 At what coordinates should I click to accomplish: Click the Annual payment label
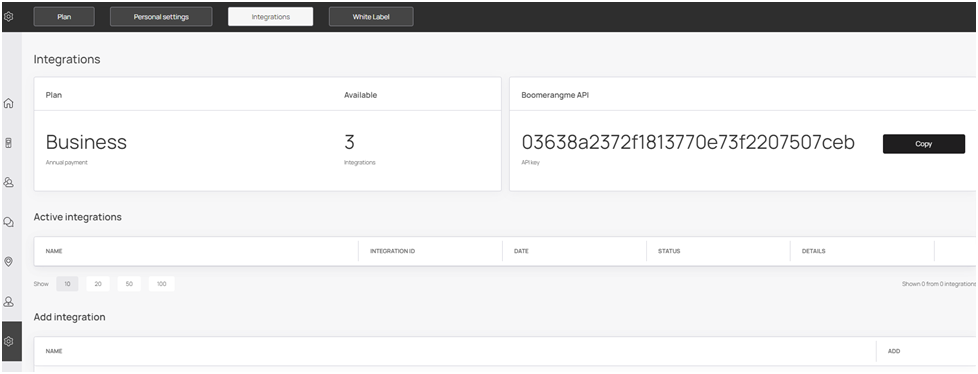[67, 163]
